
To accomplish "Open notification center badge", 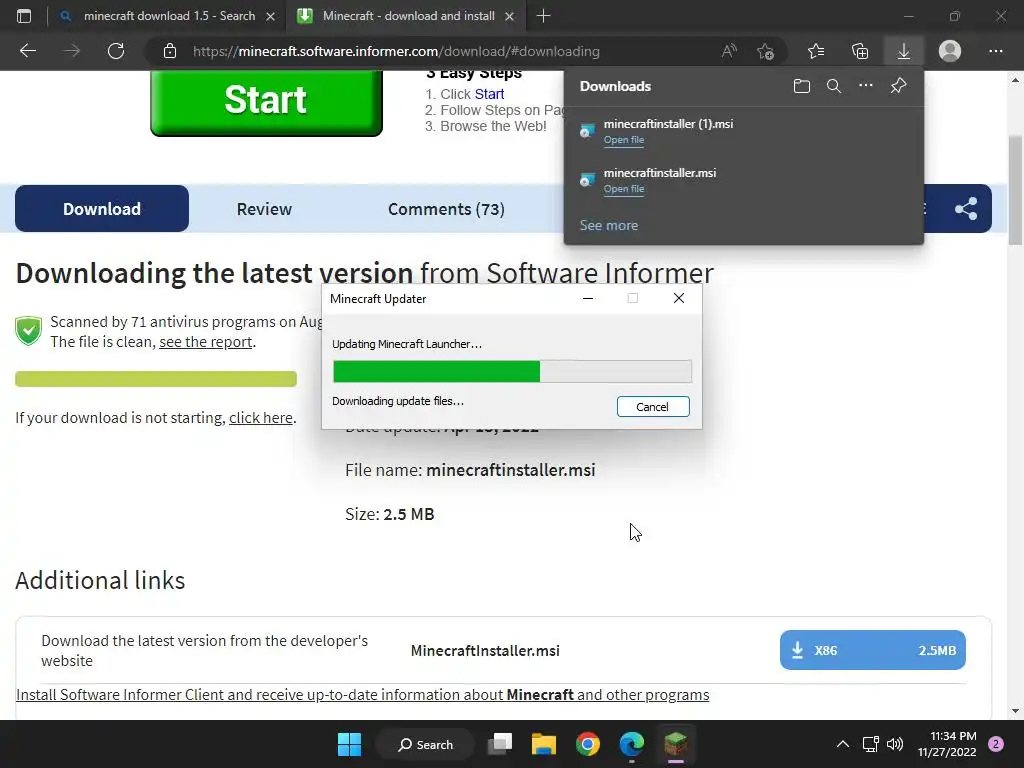I will point(996,744).
